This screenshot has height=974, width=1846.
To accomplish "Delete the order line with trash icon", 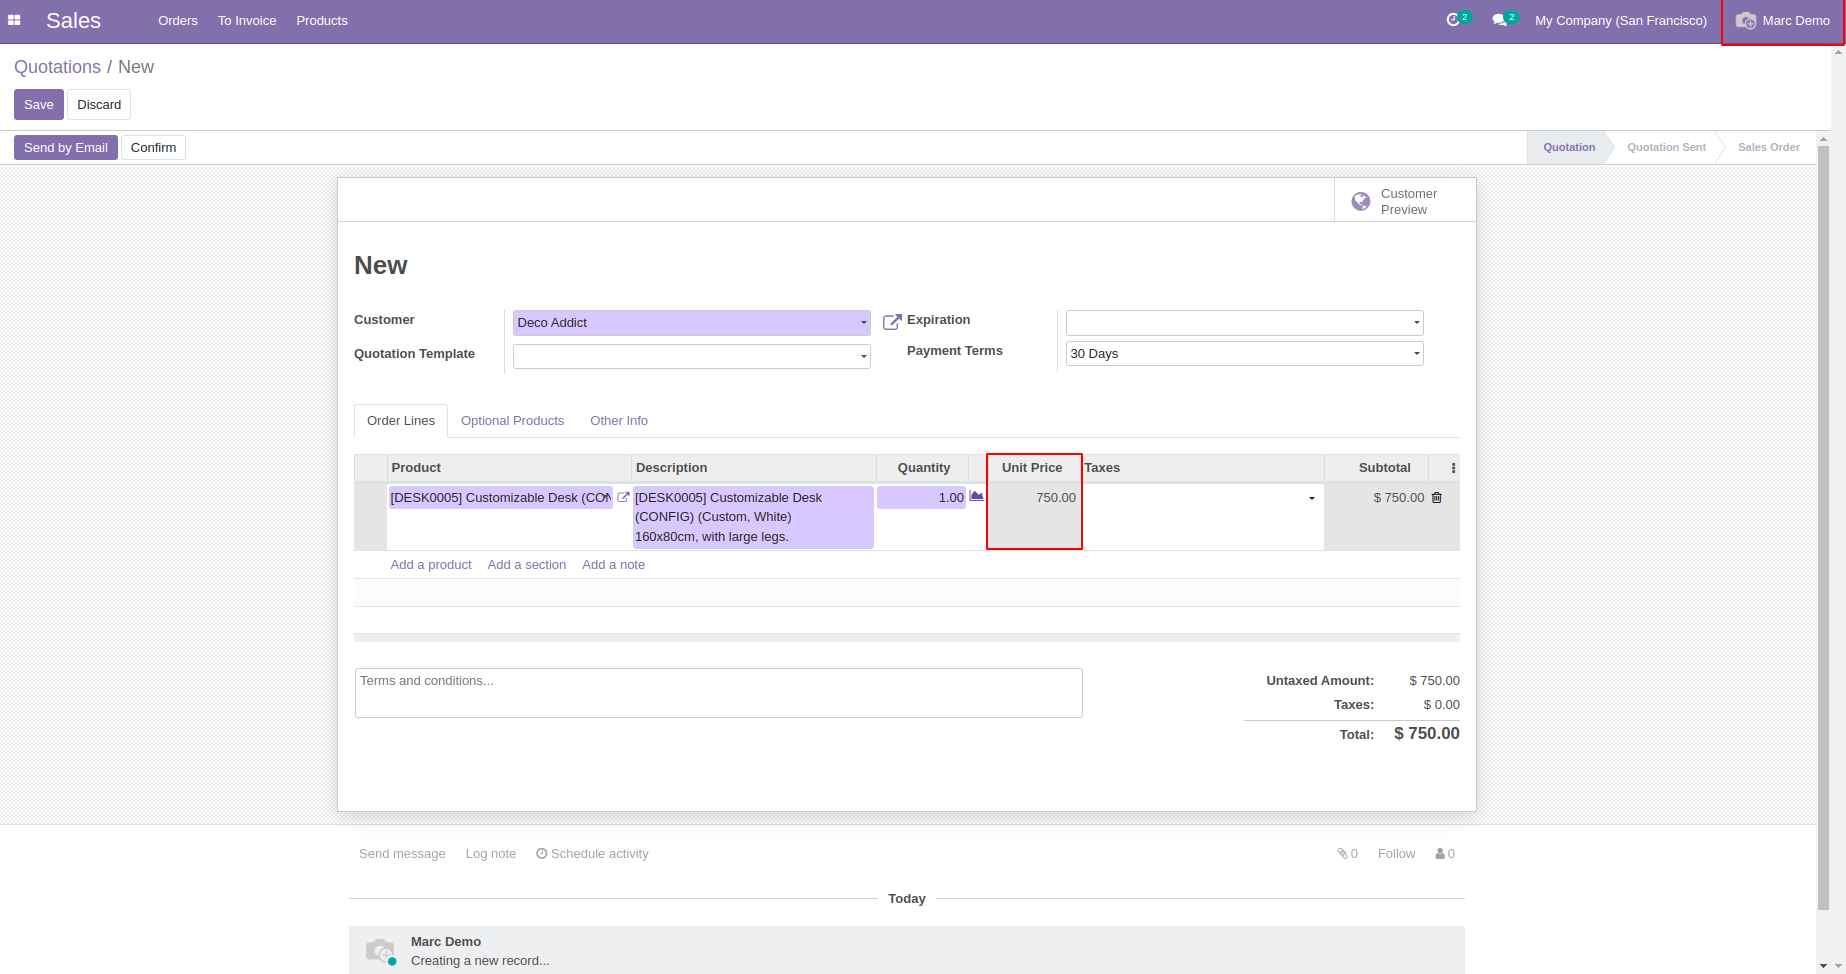I will [x=1437, y=497].
